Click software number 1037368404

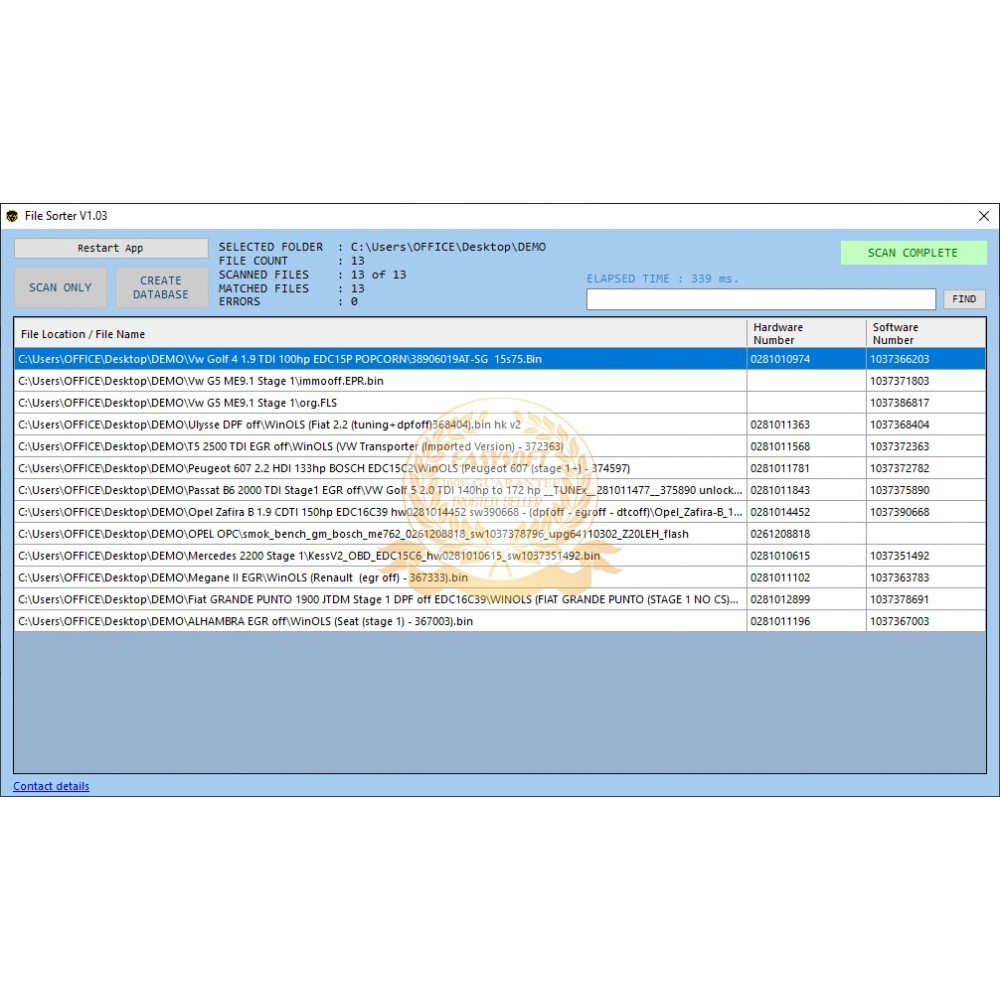(x=900, y=425)
